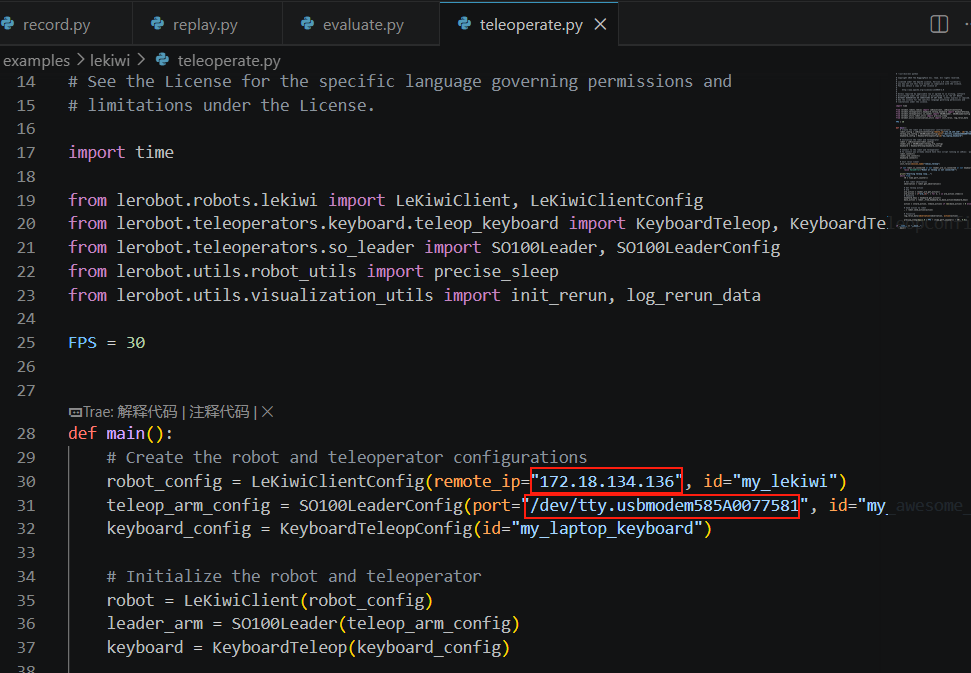Image resolution: width=971 pixels, height=673 pixels.
Task: Click 'remote_ip' parameter on line 30
Action: [477, 482]
